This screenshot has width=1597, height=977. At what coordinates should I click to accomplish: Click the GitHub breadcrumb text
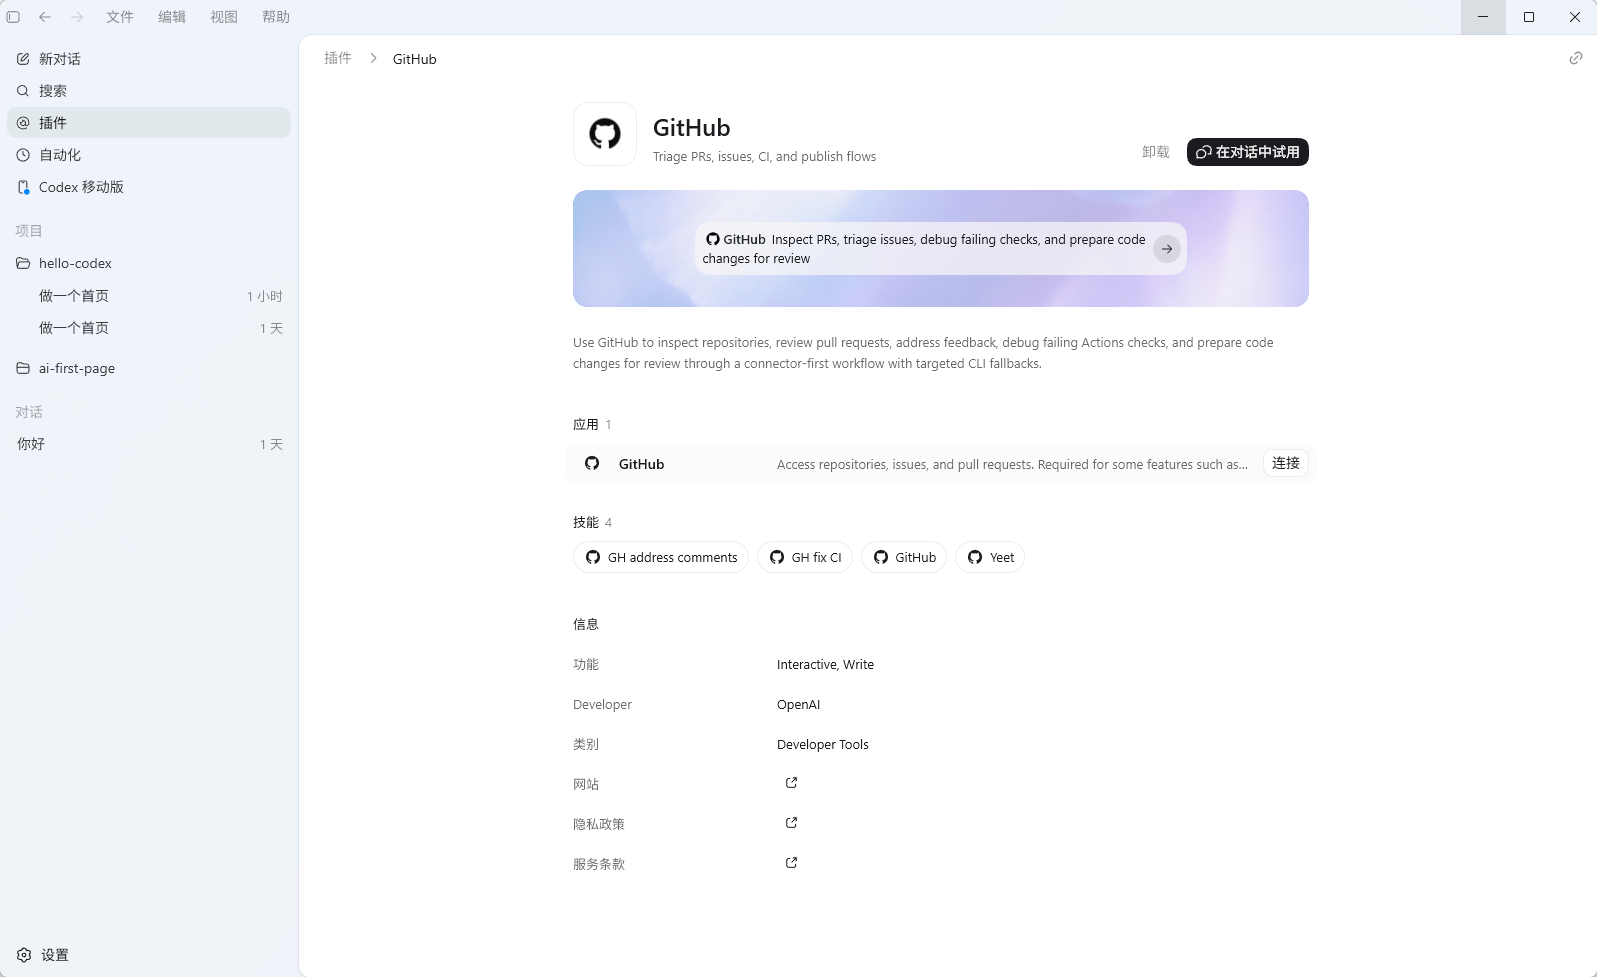pos(414,59)
